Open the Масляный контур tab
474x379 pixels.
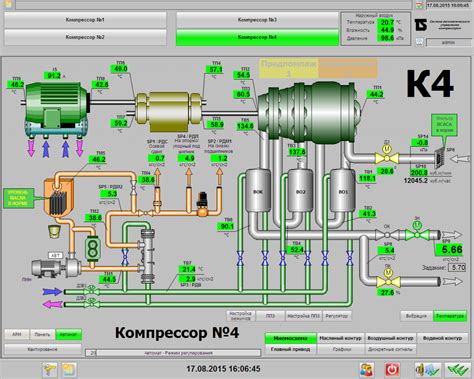coord(340,338)
